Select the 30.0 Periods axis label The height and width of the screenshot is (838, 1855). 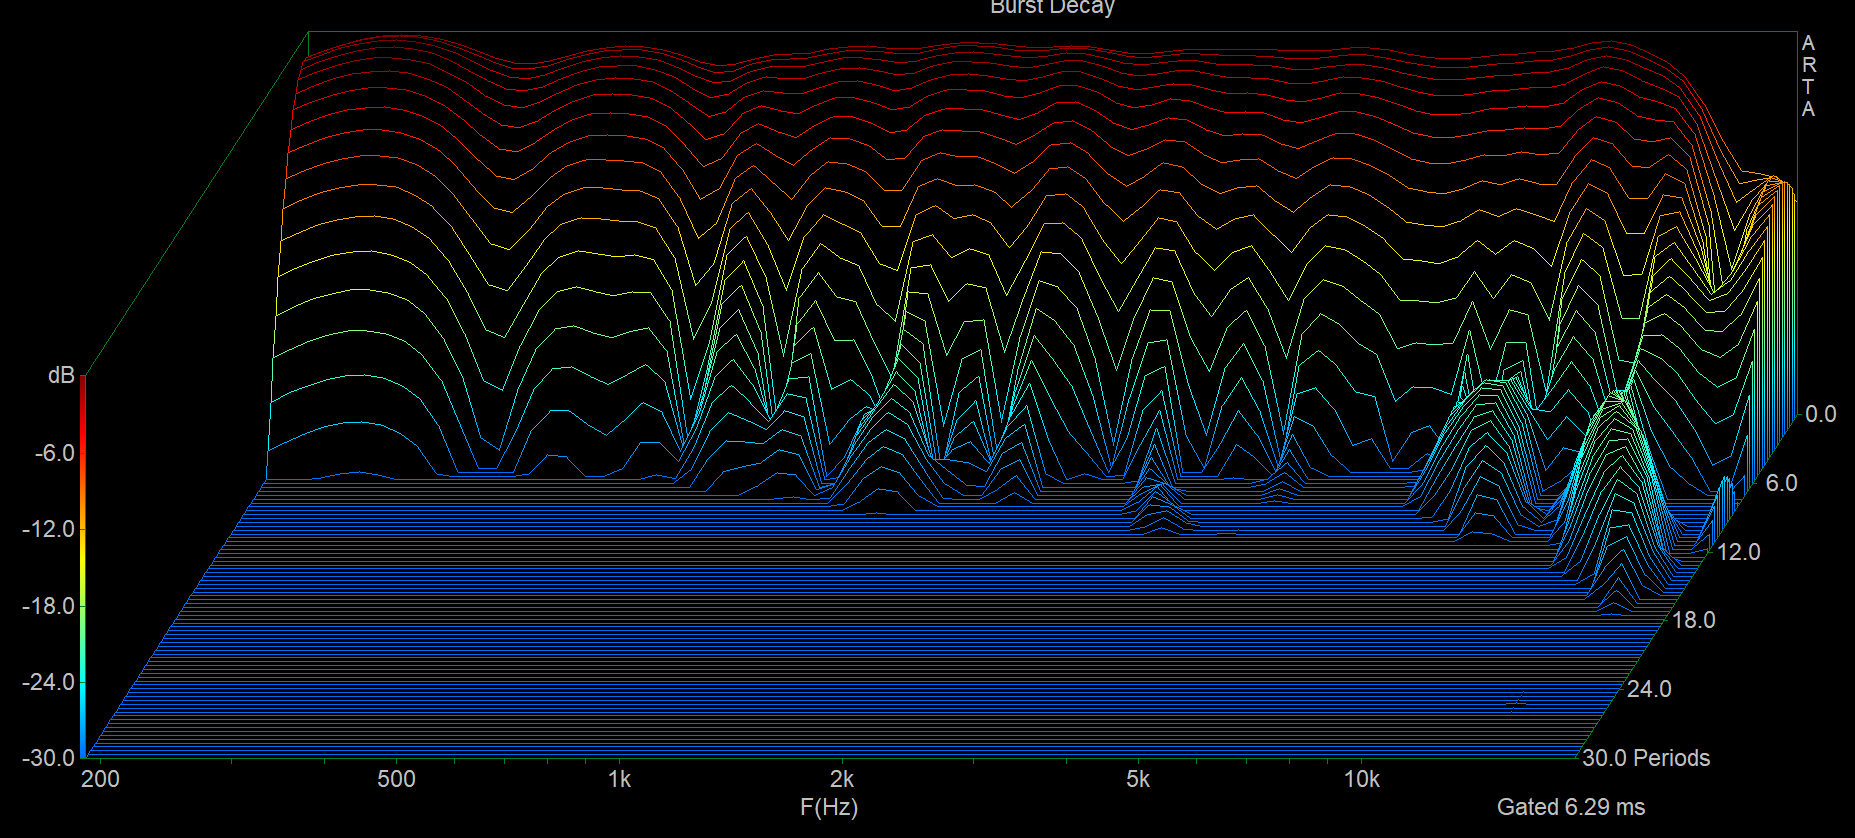tap(1646, 758)
